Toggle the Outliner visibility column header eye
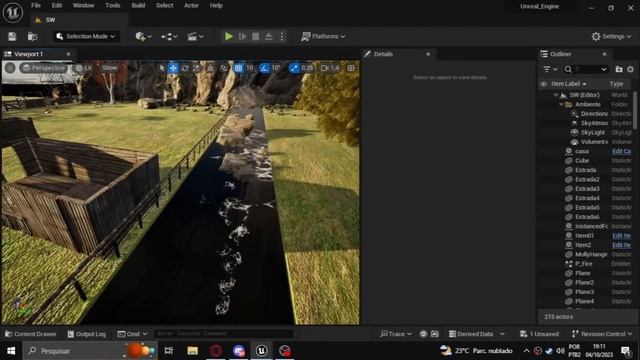 point(543,84)
